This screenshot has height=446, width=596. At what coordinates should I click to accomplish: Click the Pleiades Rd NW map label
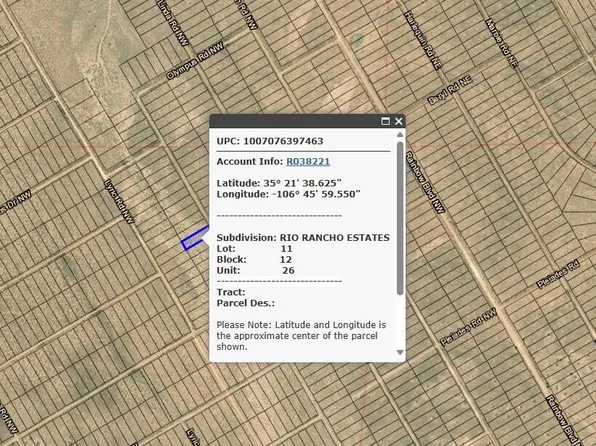coord(468,327)
